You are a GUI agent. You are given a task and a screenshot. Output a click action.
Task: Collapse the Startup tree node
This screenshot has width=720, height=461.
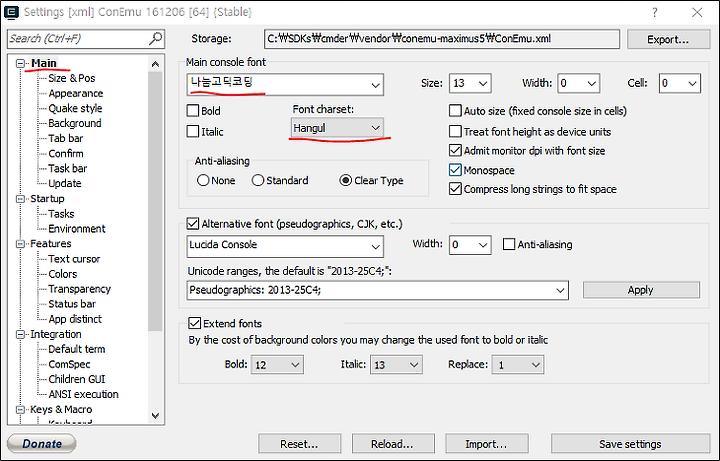click(x=21, y=199)
